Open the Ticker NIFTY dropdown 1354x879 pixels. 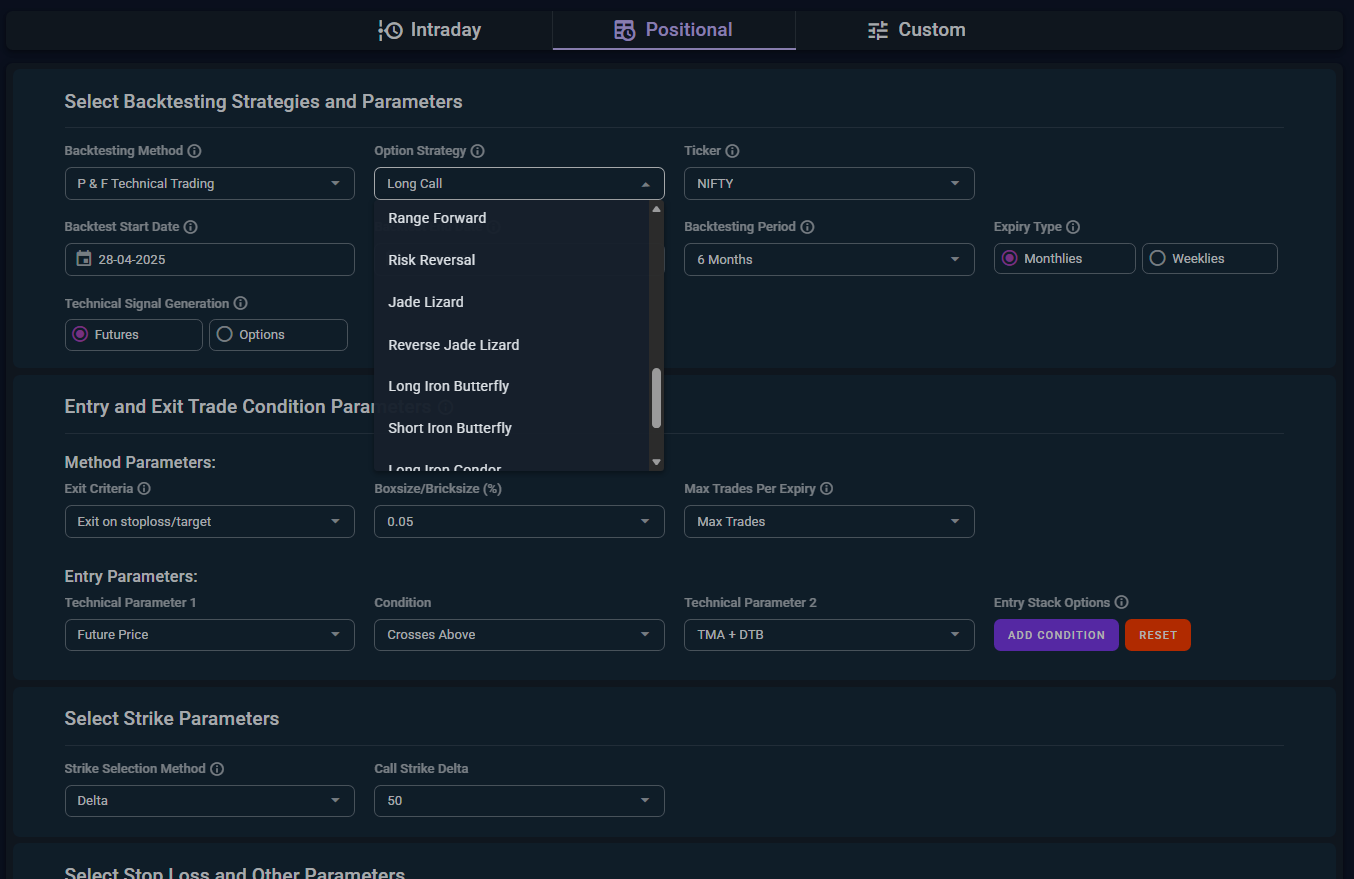point(829,184)
